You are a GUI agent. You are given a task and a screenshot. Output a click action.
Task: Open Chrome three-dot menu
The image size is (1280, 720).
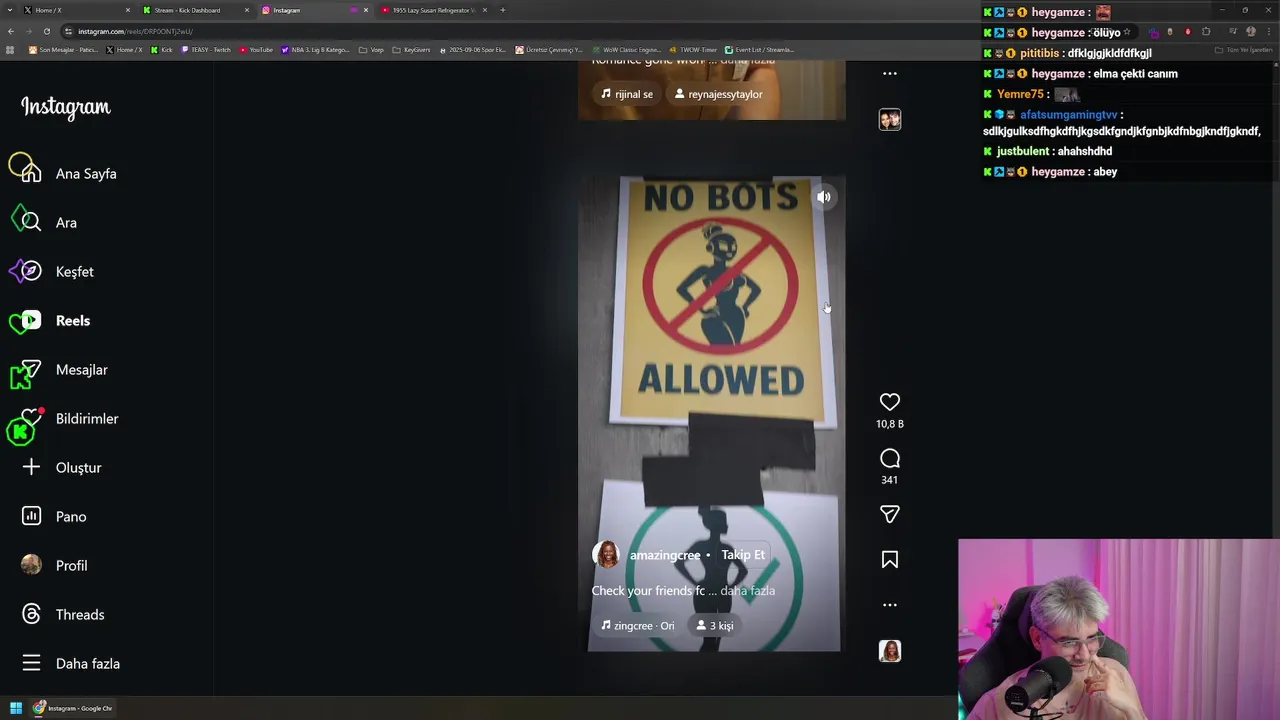[x=1269, y=31]
